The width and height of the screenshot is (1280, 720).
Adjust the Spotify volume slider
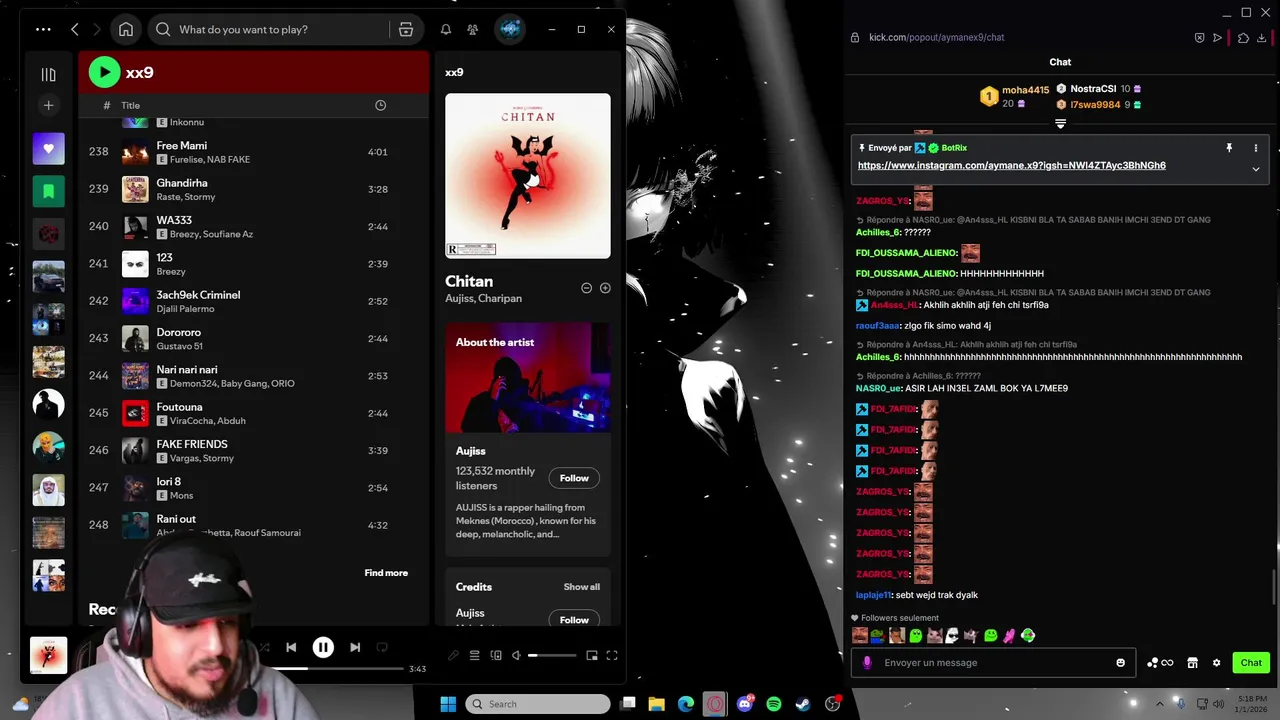pyautogui.click(x=552, y=656)
